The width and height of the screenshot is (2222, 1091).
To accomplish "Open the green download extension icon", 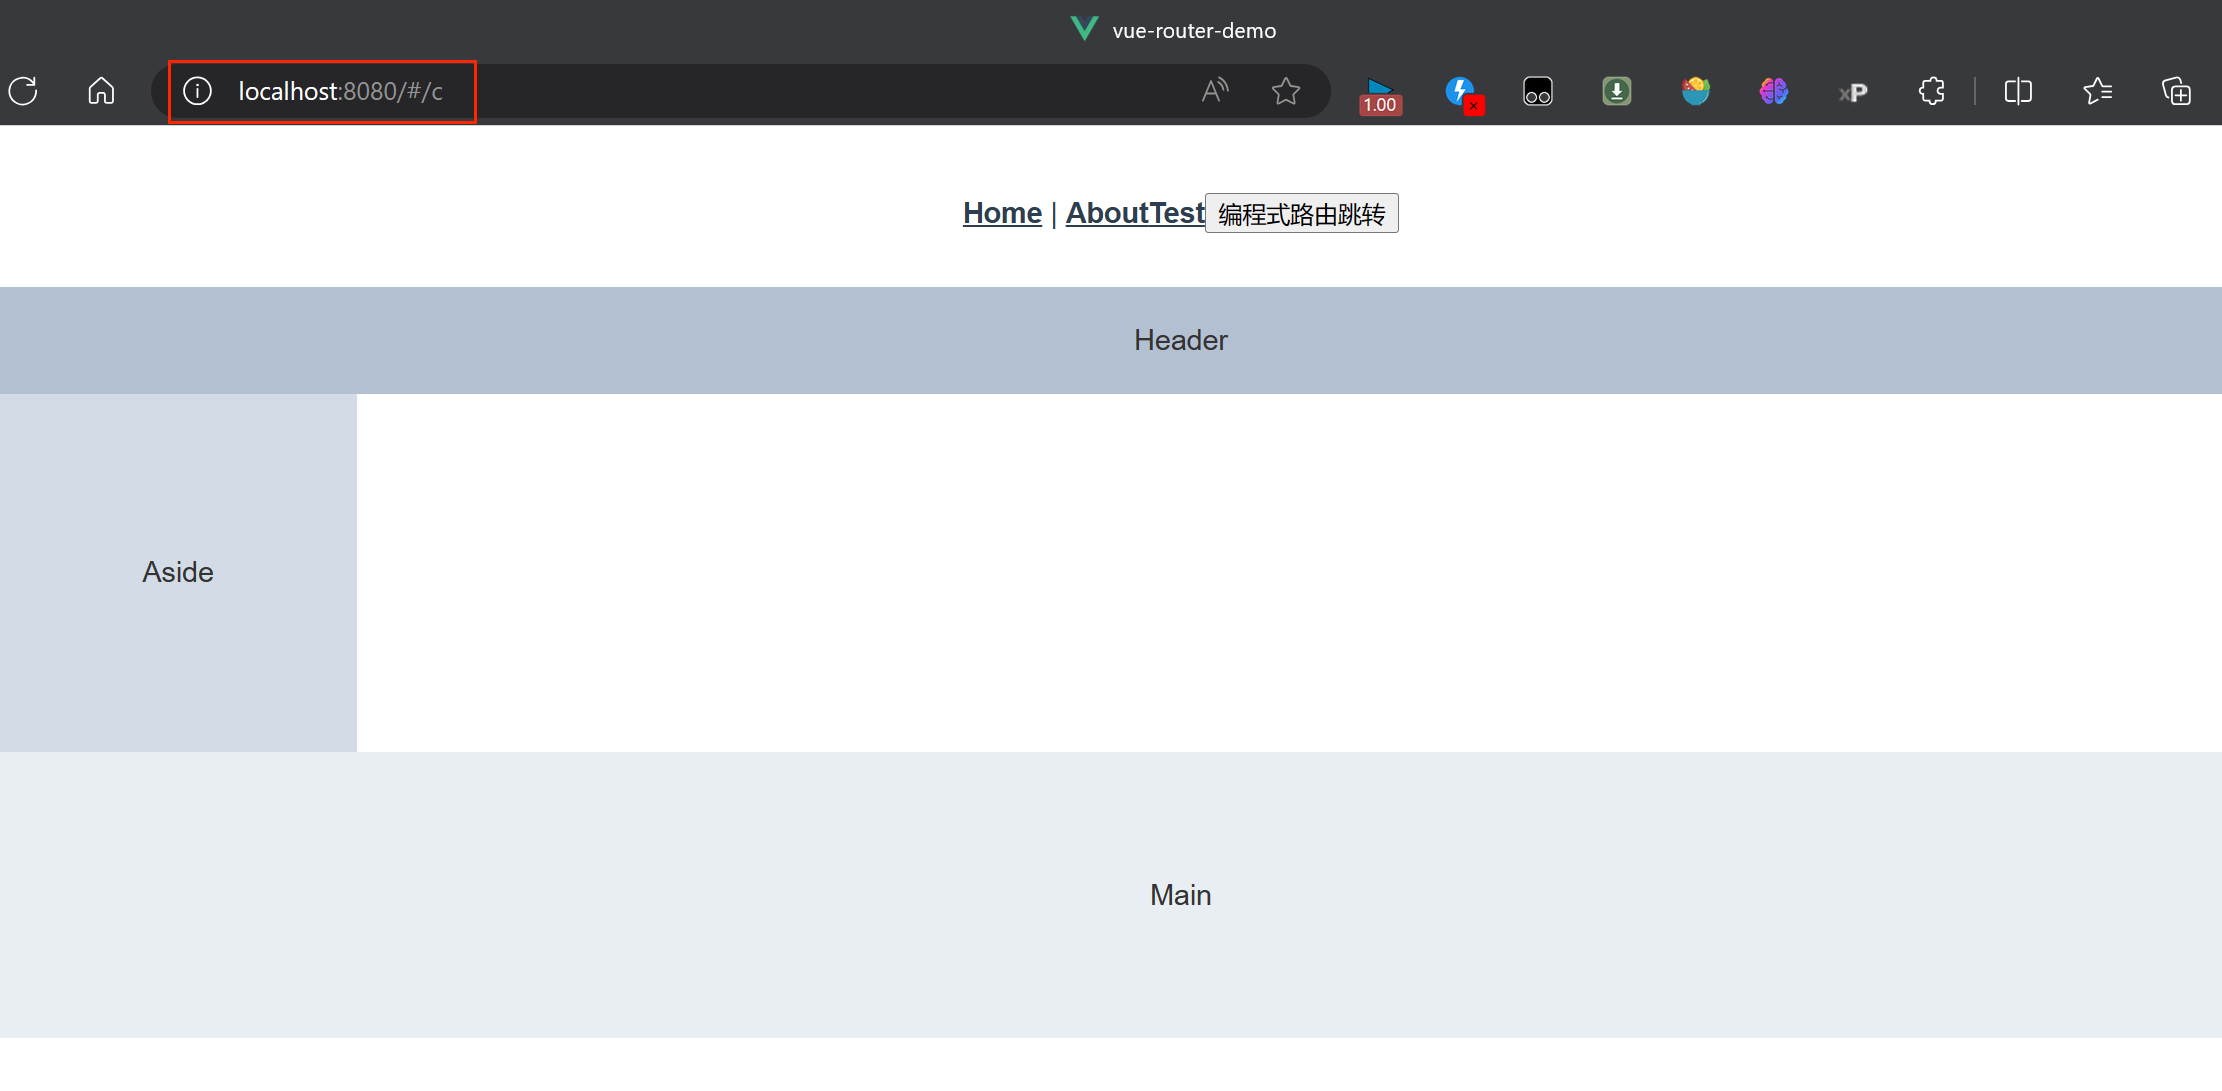I will [x=1617, y=91].
